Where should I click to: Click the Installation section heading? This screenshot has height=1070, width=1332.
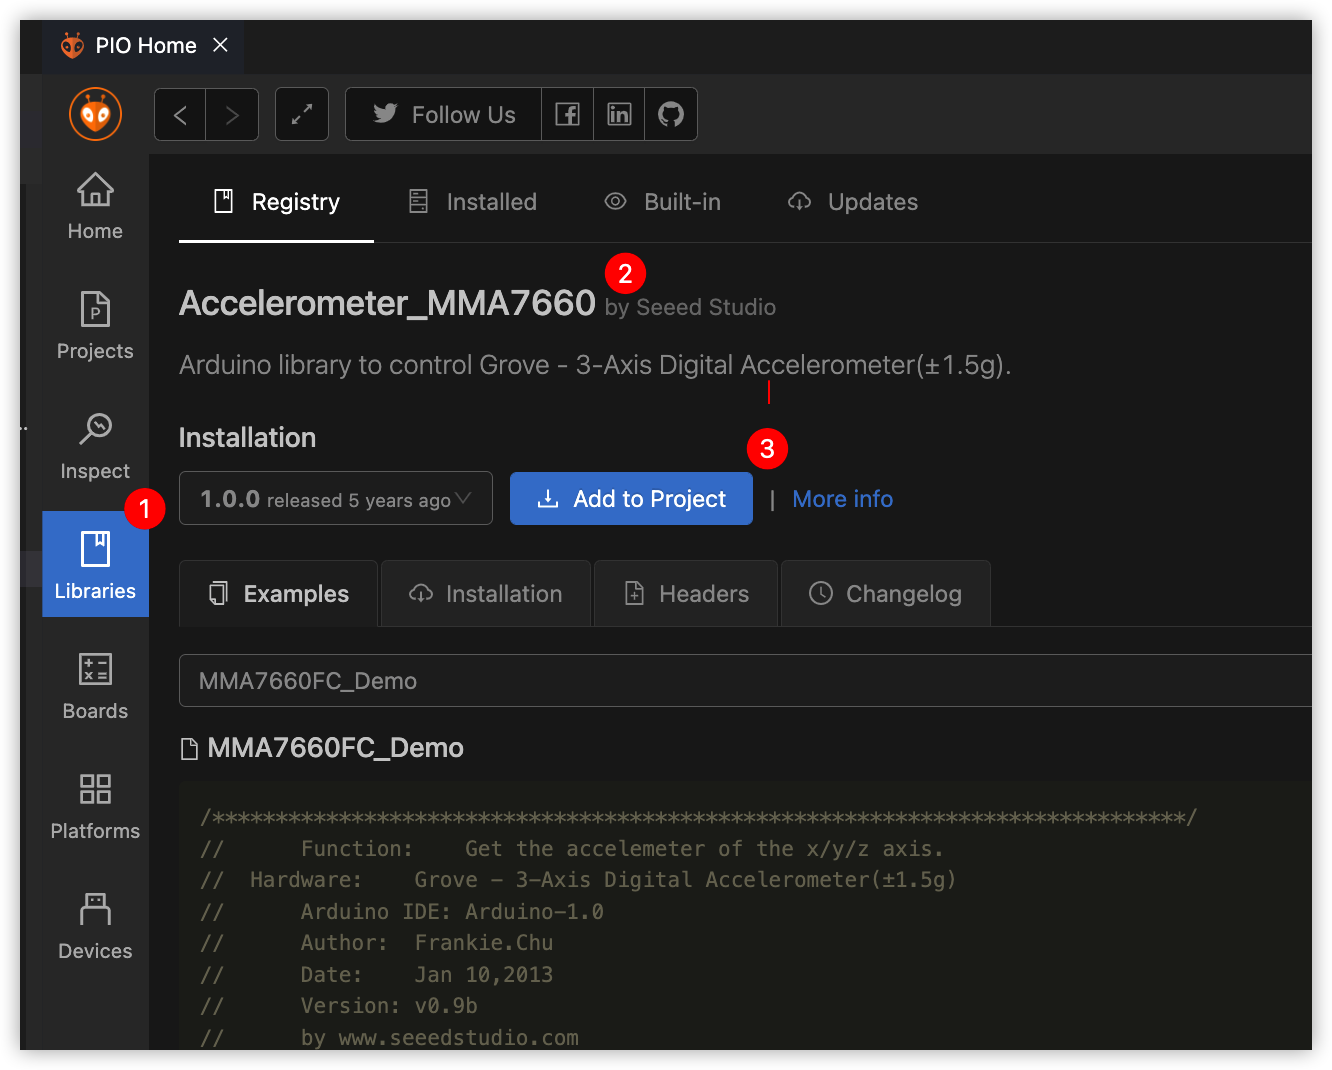point(247,438)
